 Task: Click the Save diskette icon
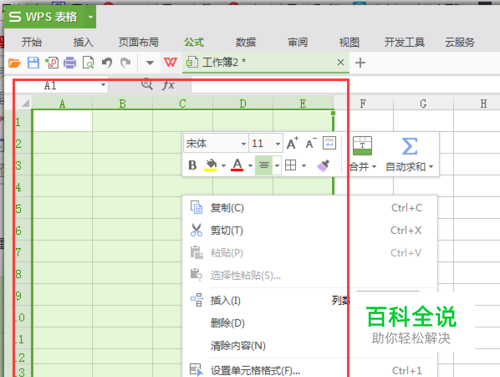(x=33, y=63)
